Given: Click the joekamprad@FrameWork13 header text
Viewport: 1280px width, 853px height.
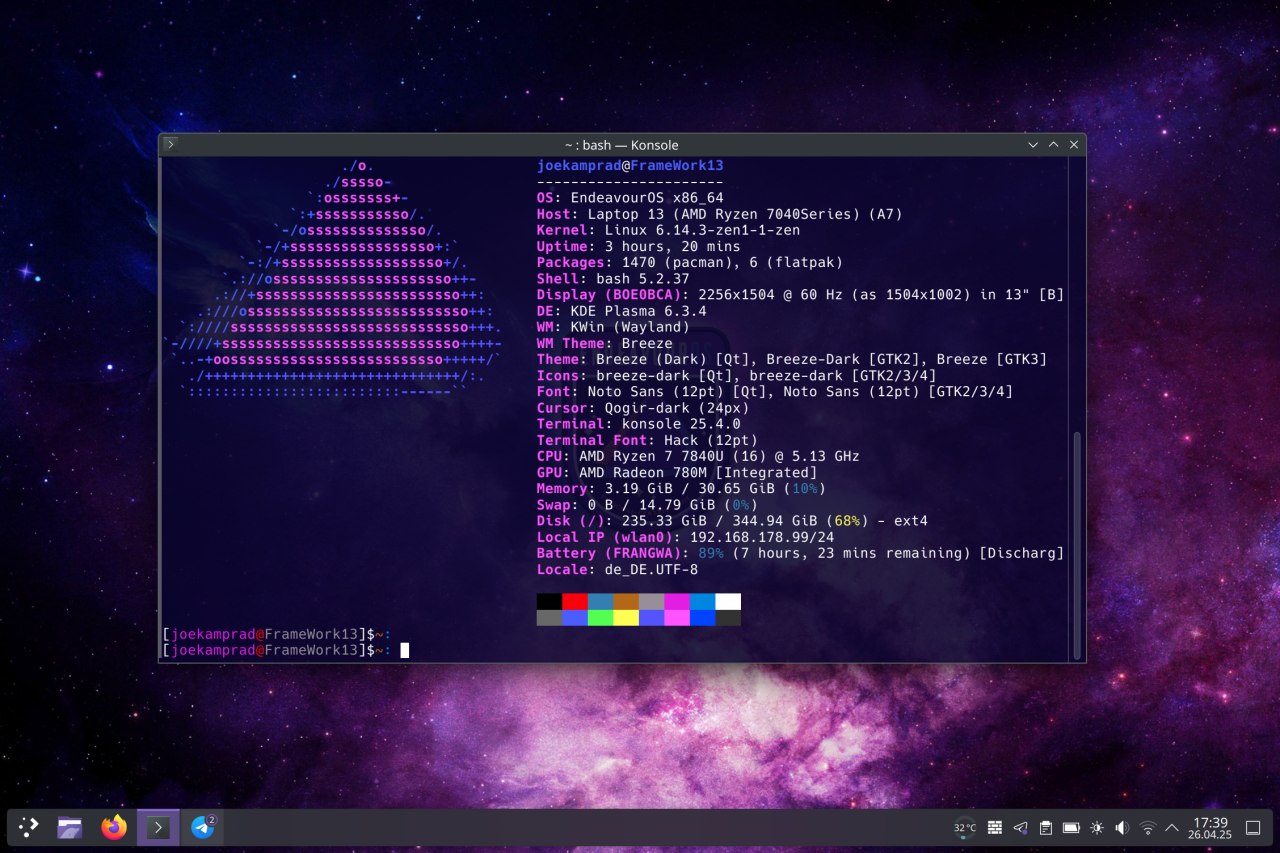Looking at the screenshot, I should (x=630, y=166).
